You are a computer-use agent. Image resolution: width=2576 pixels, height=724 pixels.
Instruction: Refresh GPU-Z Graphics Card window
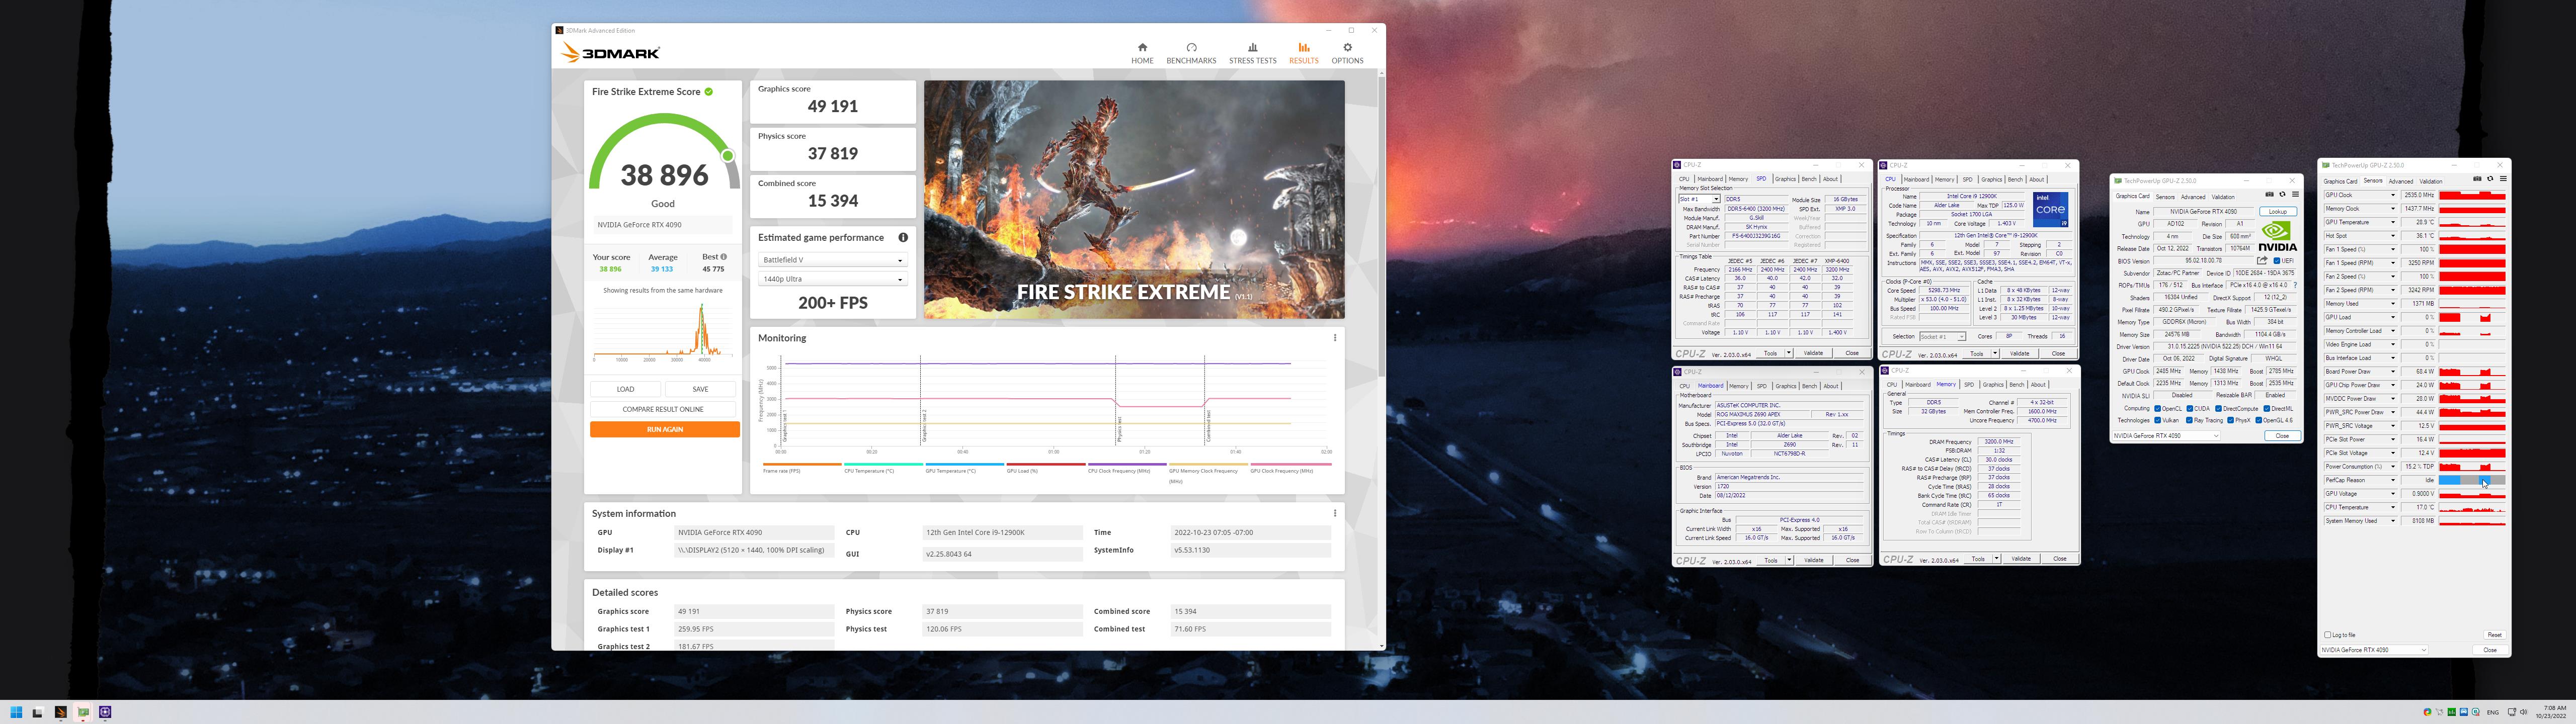pos(2282,194)
